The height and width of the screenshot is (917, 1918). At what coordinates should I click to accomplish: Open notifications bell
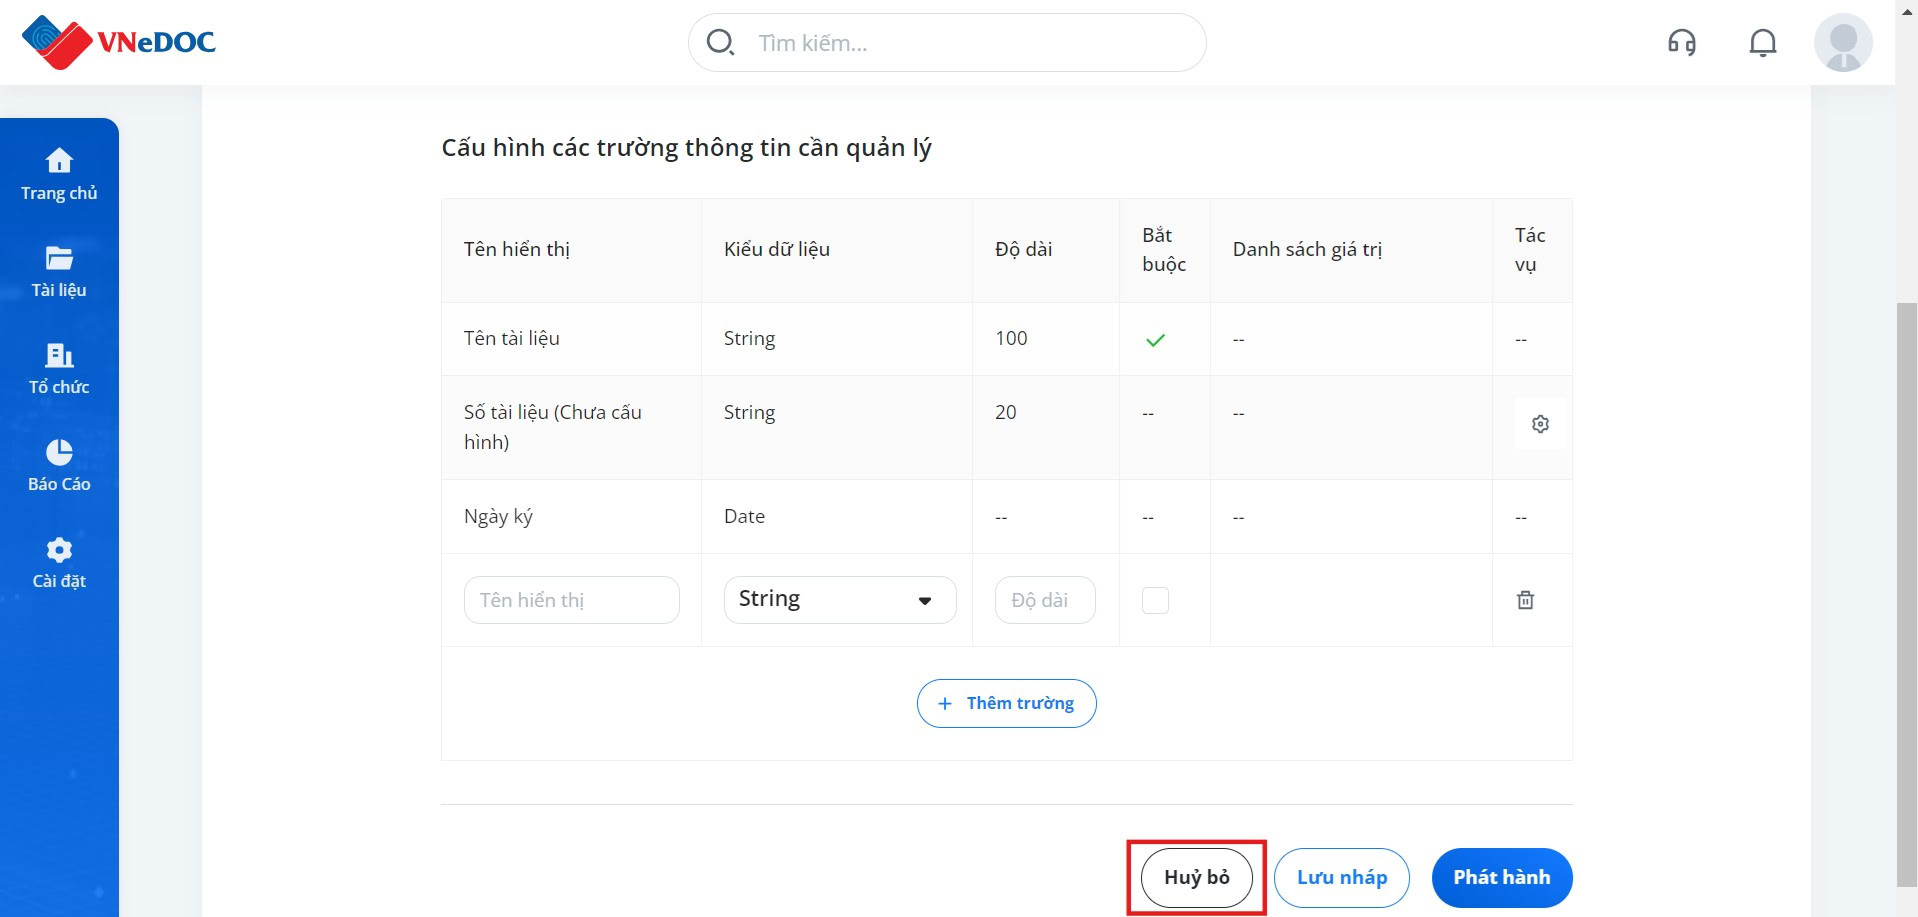1762,42
